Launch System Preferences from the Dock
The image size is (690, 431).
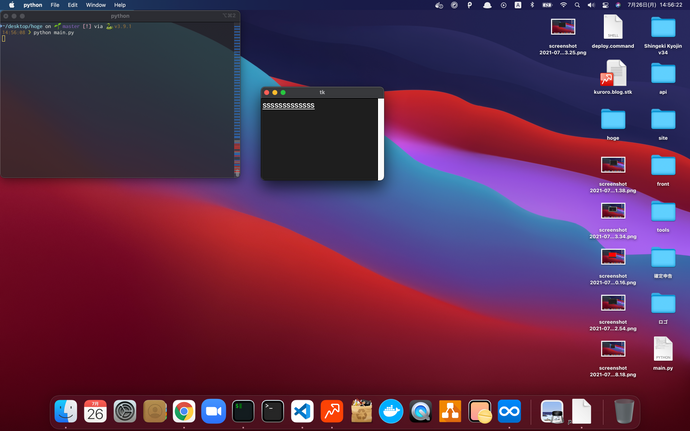click(125, 411)
